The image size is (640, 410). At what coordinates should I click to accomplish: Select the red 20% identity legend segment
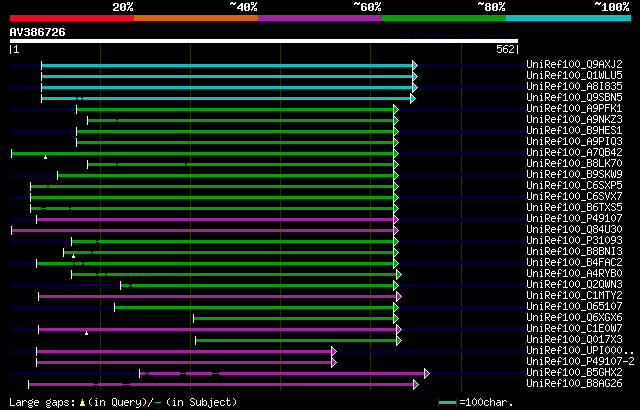(x=72, y=18)
